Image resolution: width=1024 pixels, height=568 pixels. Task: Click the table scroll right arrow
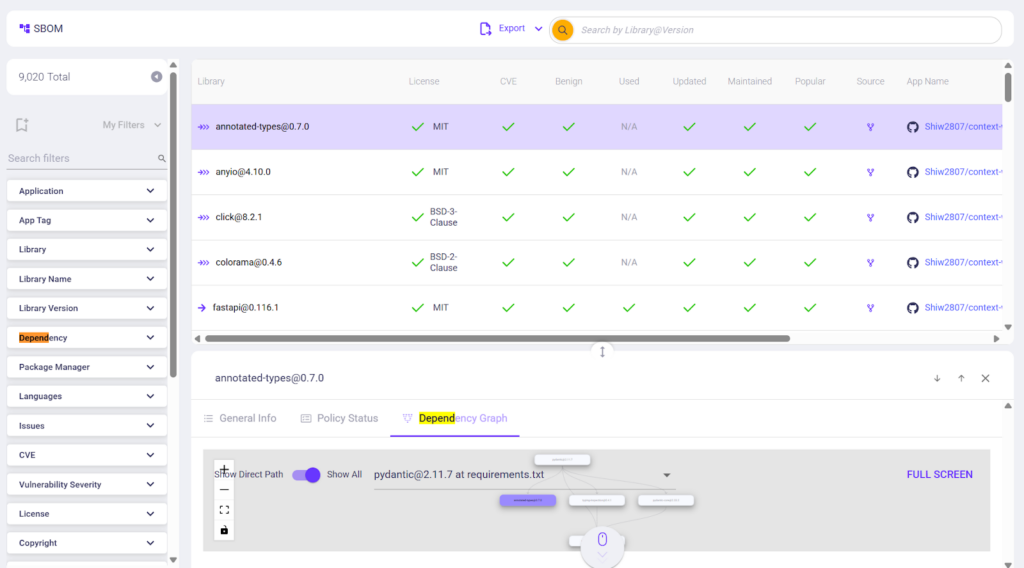pyautogui.click(x=996, y=338)
